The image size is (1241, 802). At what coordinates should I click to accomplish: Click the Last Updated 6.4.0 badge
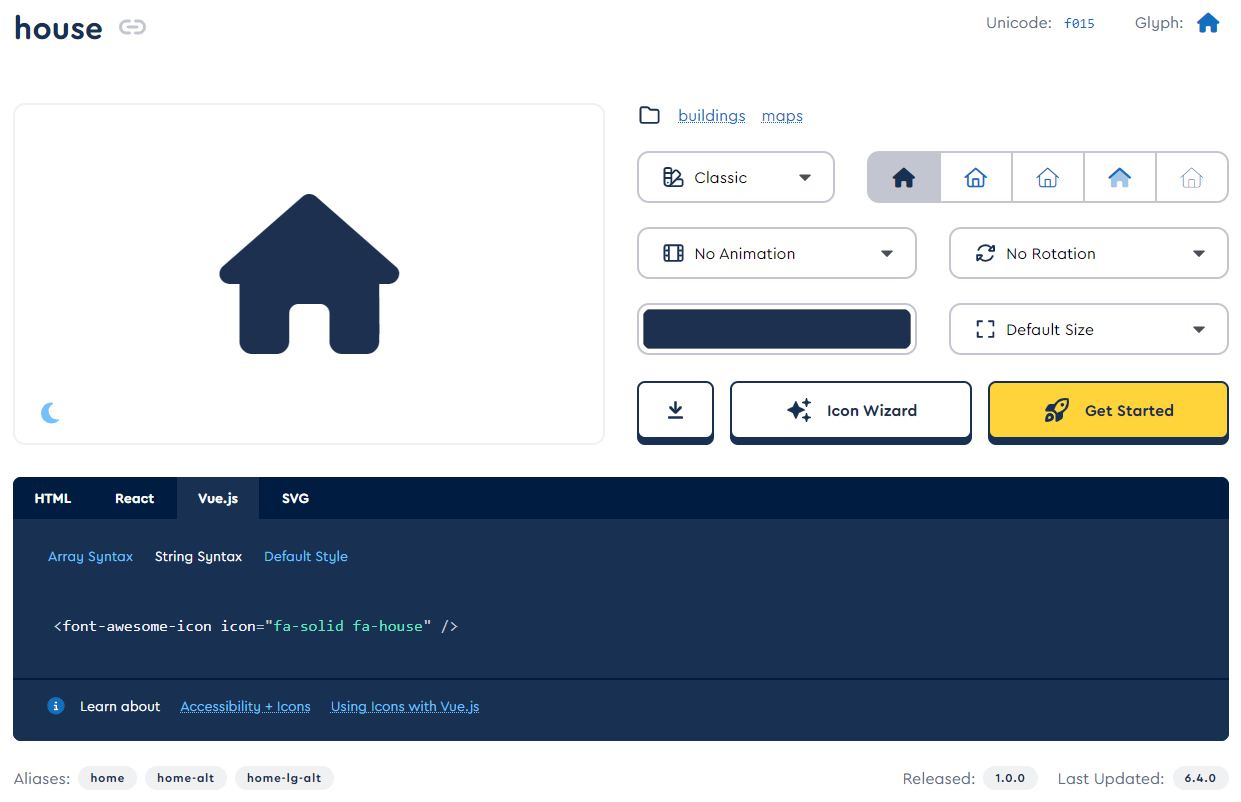[1200, 778]
